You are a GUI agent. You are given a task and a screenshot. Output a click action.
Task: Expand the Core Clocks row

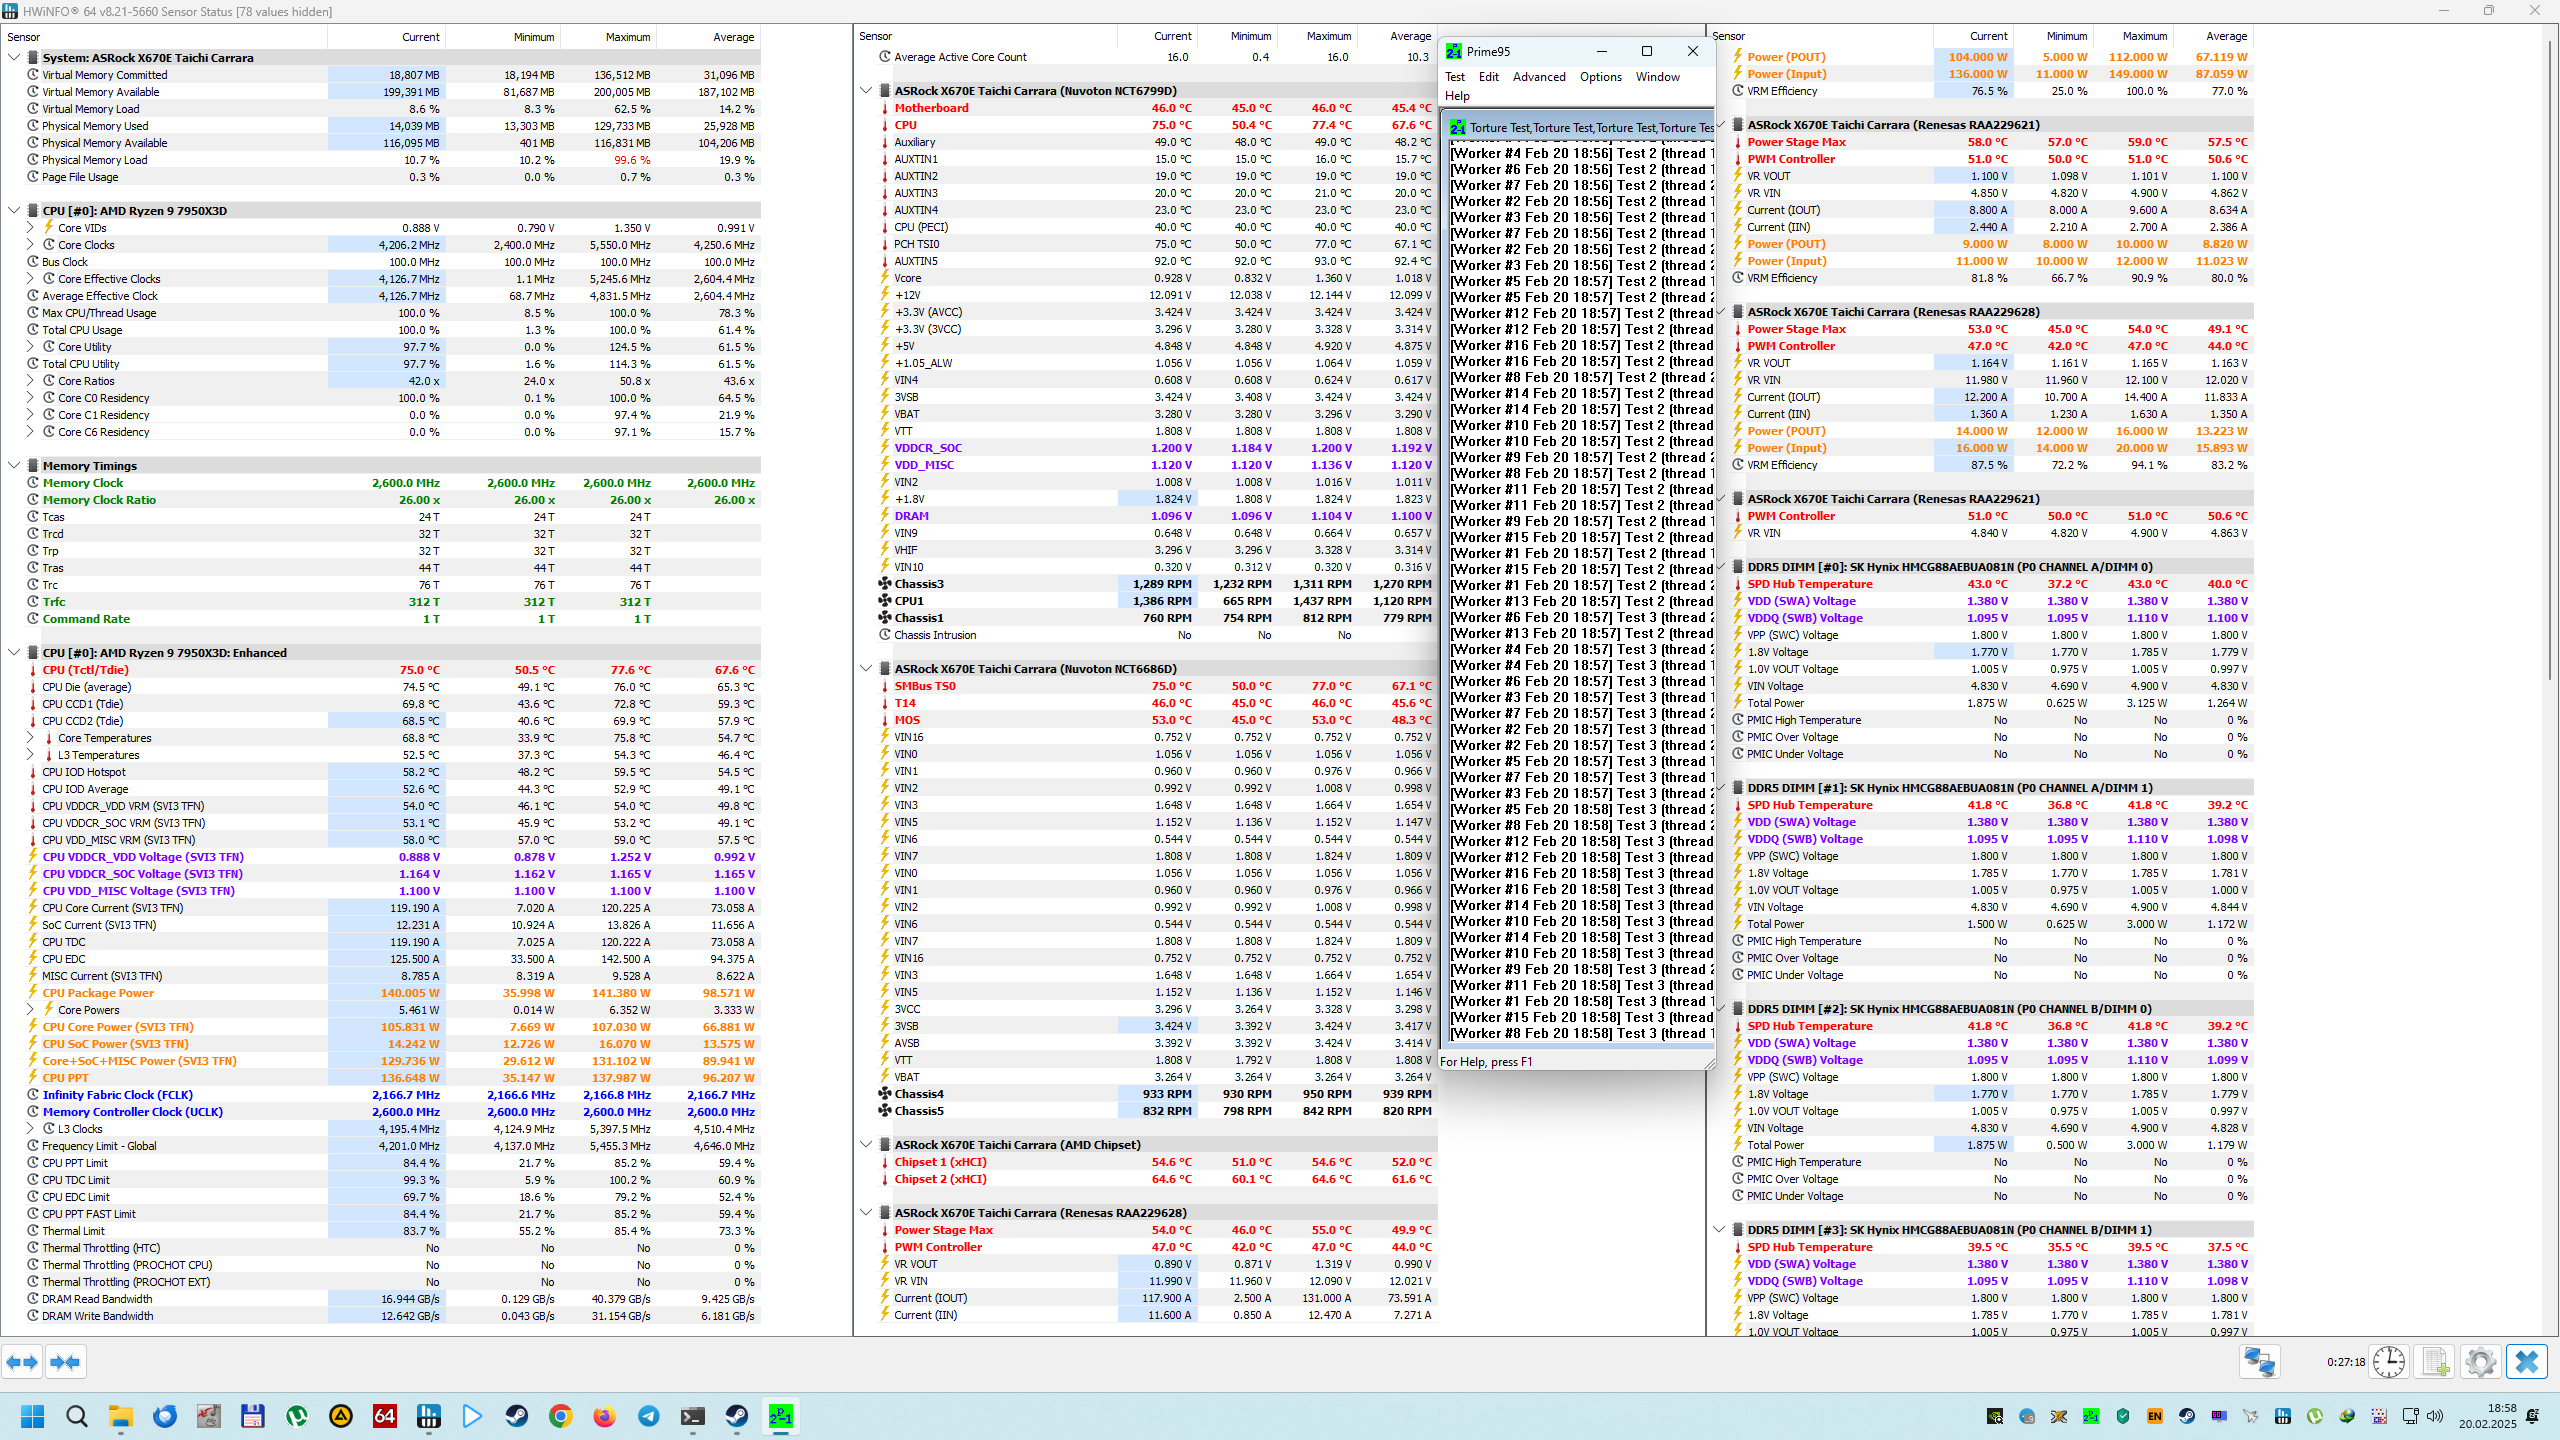tap(30, 245)
